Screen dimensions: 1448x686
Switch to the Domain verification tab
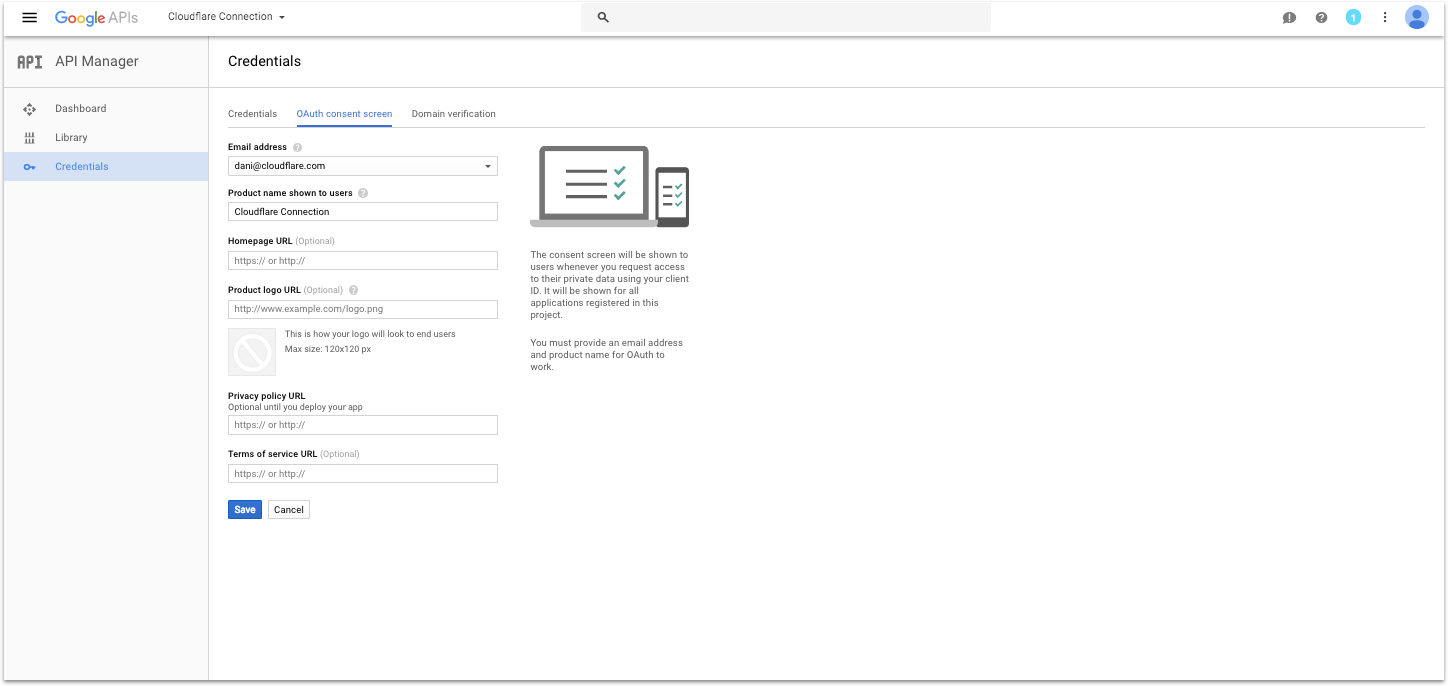click(x=453, y=113)
